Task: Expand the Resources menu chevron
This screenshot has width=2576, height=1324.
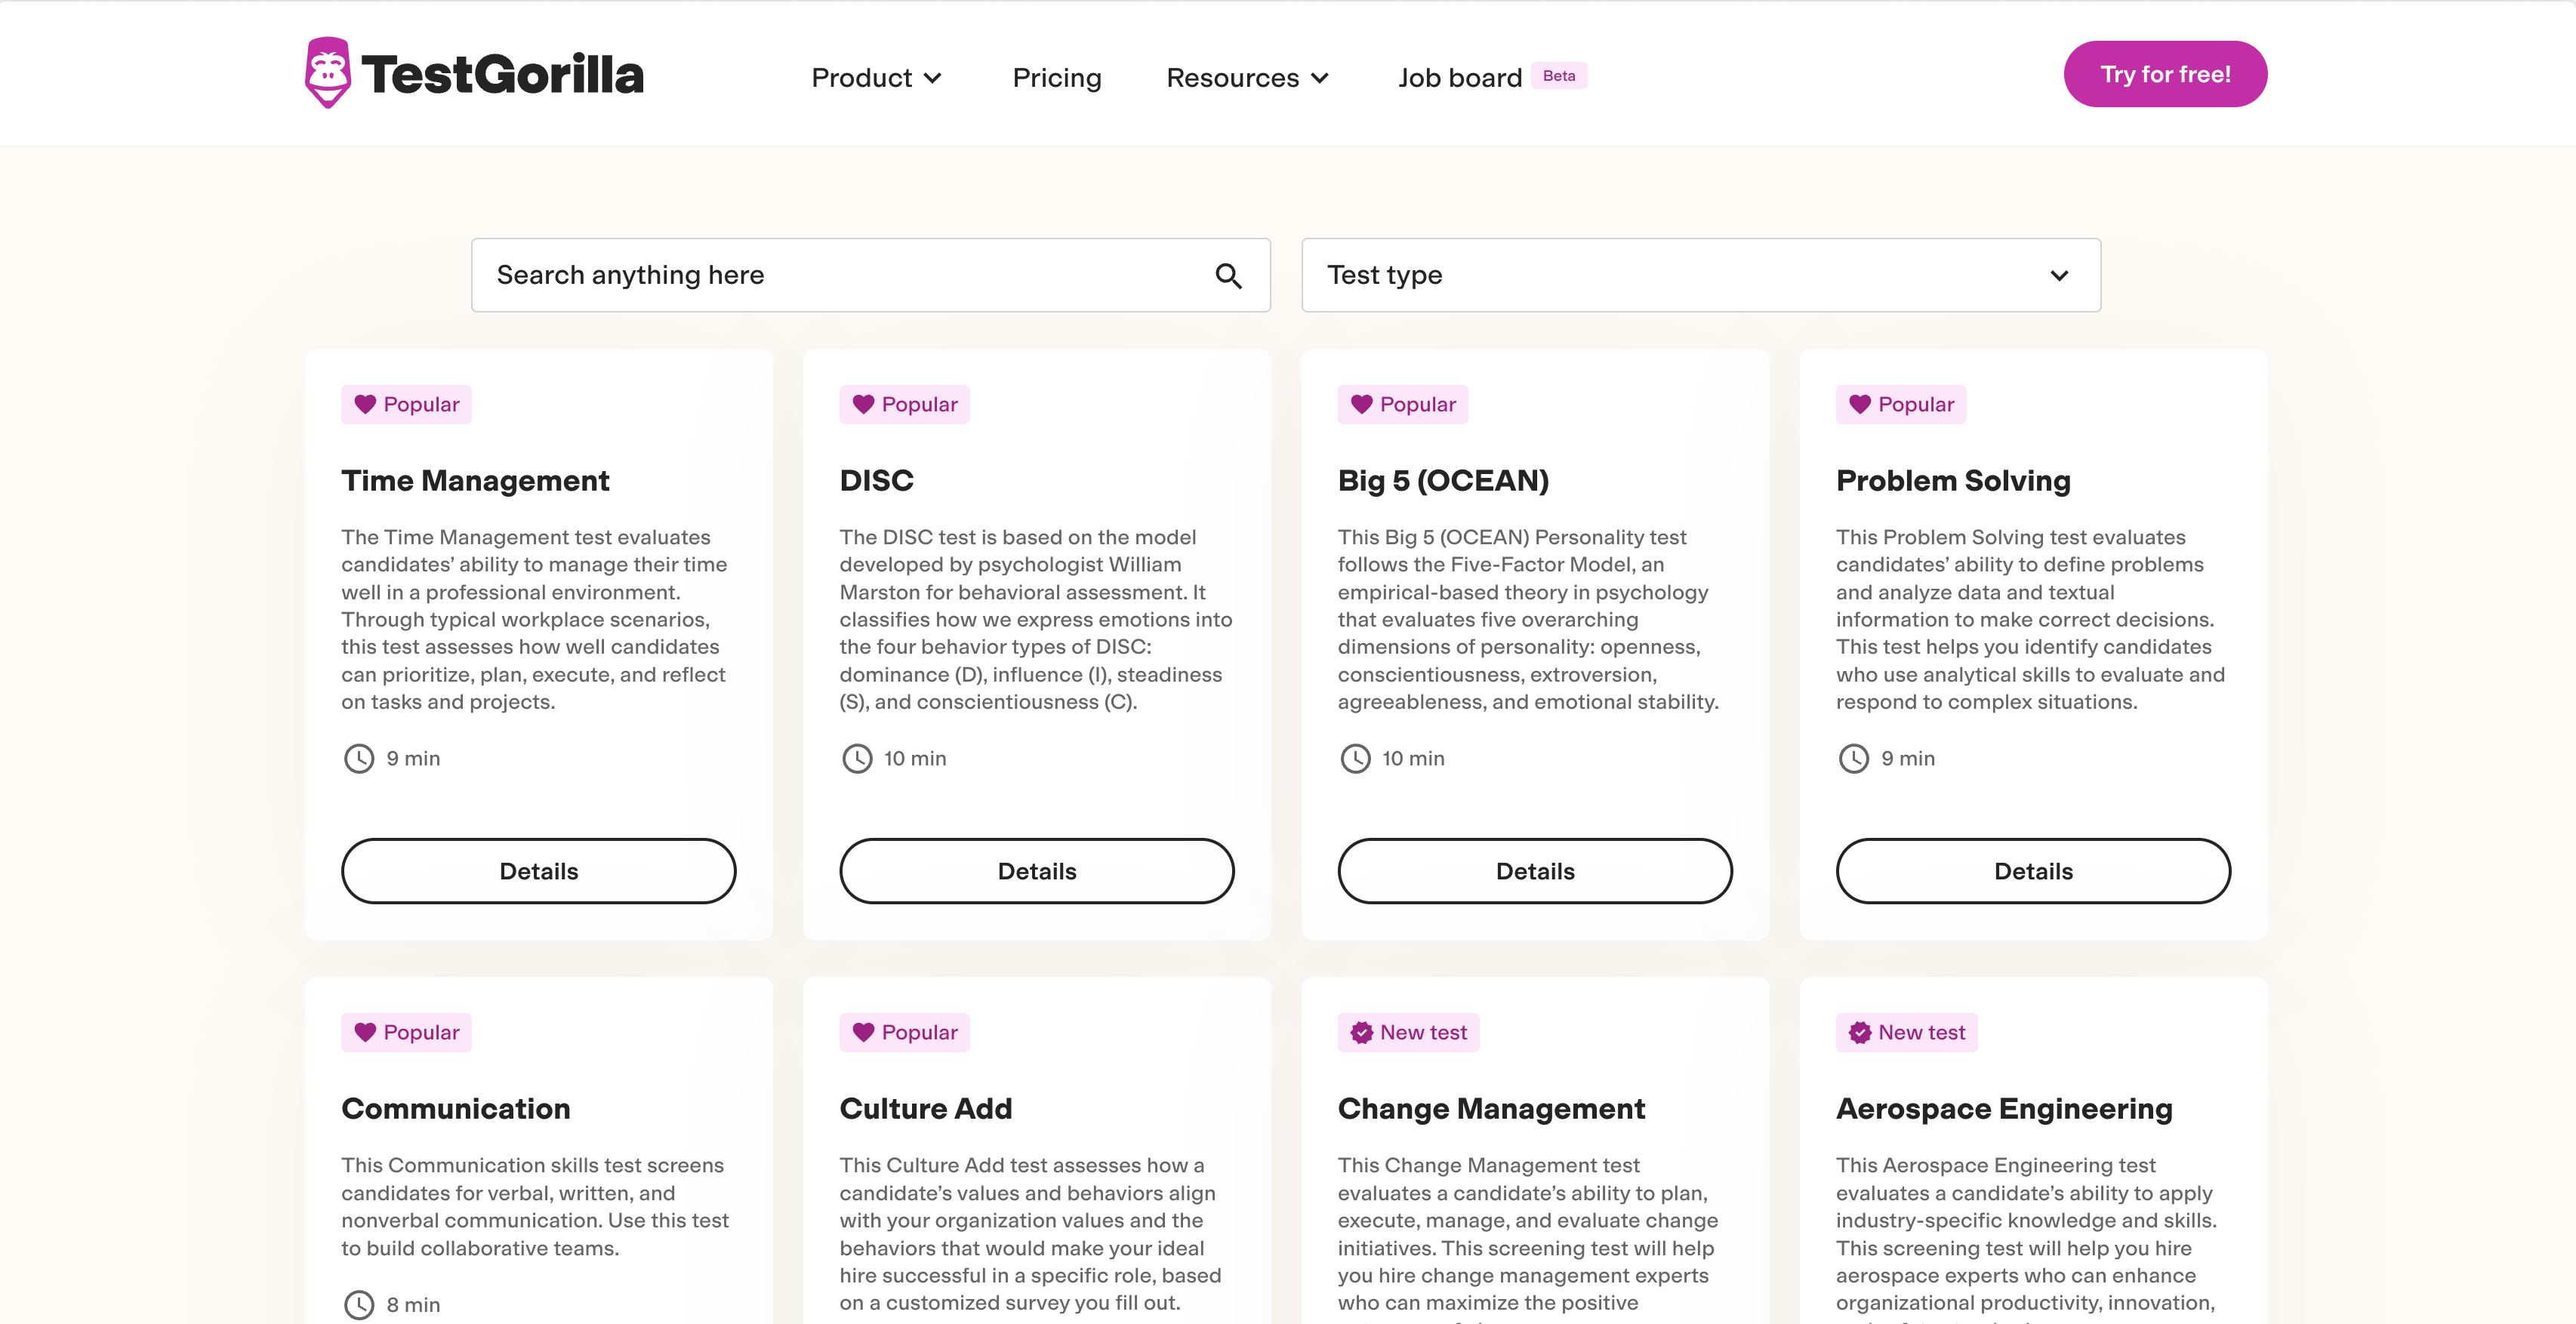Action: 1319,78
